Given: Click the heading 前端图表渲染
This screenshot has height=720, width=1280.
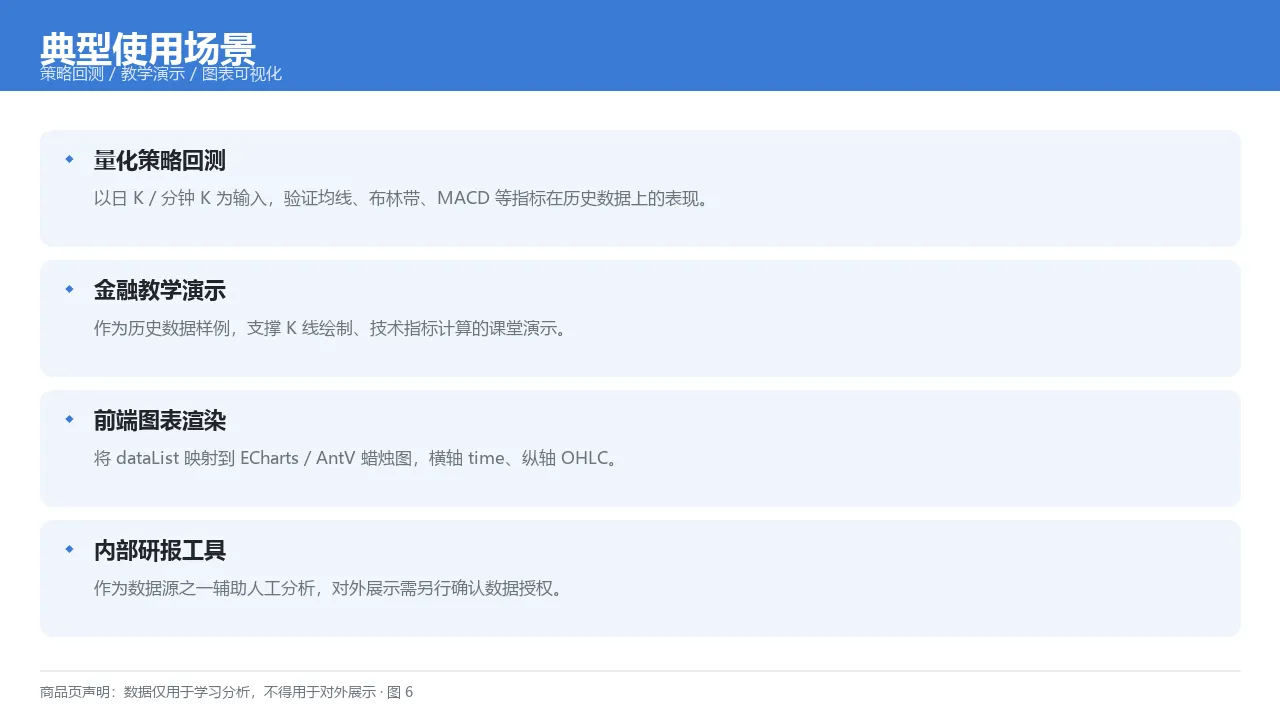Looking at the screenshot, I should coord(160,421).
